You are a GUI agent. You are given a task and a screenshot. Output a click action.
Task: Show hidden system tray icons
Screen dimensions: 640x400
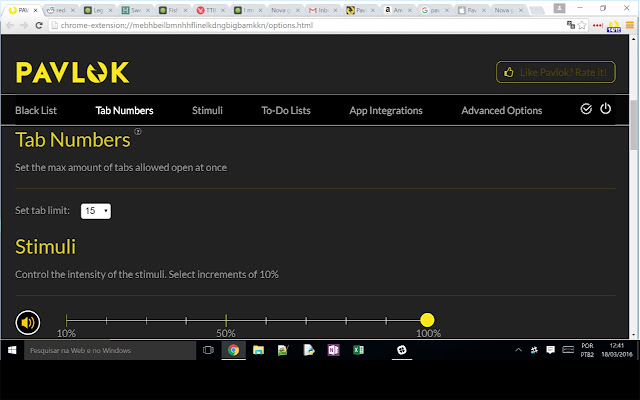coord(518,350)
